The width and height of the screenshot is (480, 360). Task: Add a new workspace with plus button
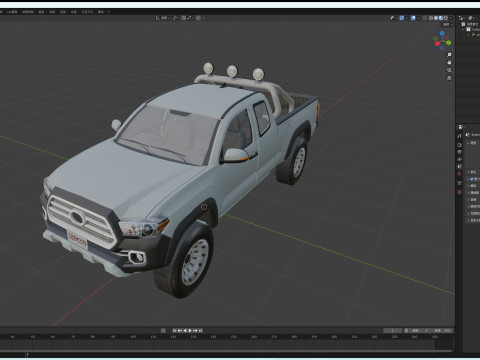pos(109,12)
